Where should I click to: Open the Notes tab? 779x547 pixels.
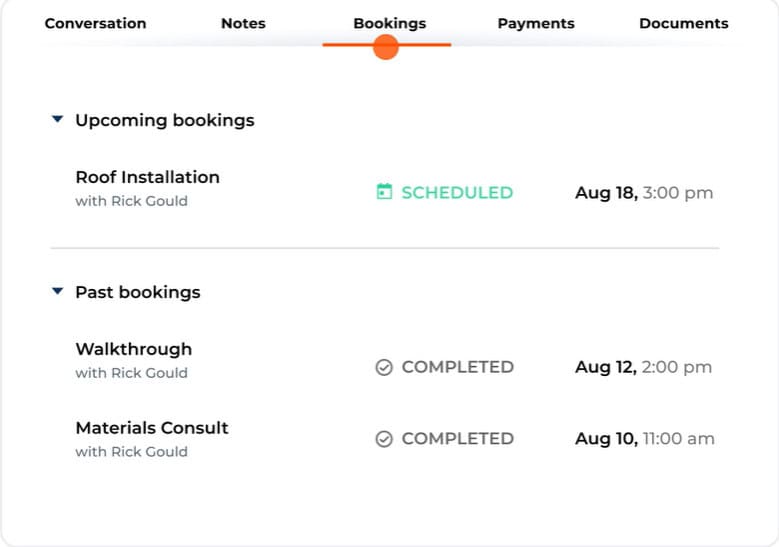(243, 23)
